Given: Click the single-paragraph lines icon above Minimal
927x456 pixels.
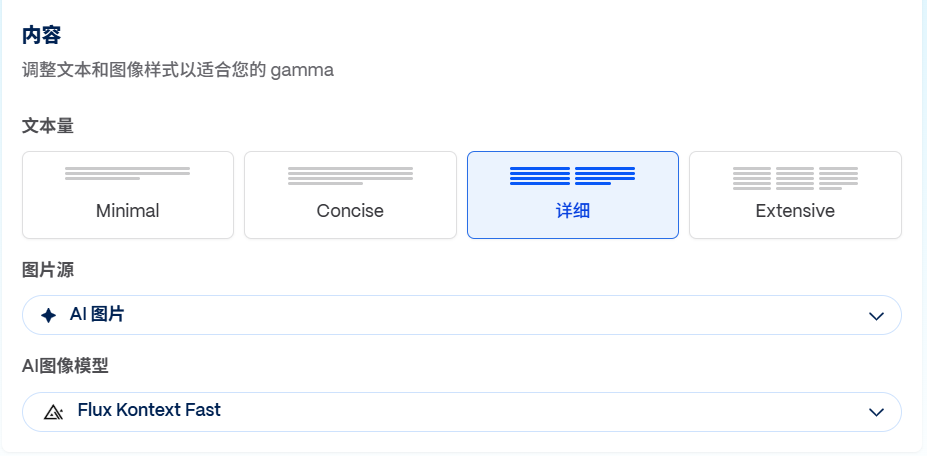Looking at the screenshot, I should tap(128, 173).
